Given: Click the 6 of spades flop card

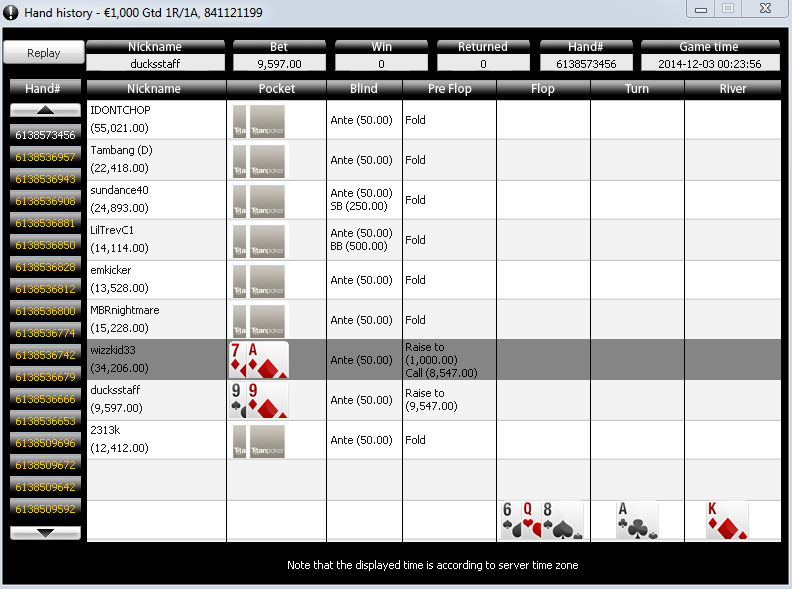Looking at the screenshot, I should coord(510,520).
